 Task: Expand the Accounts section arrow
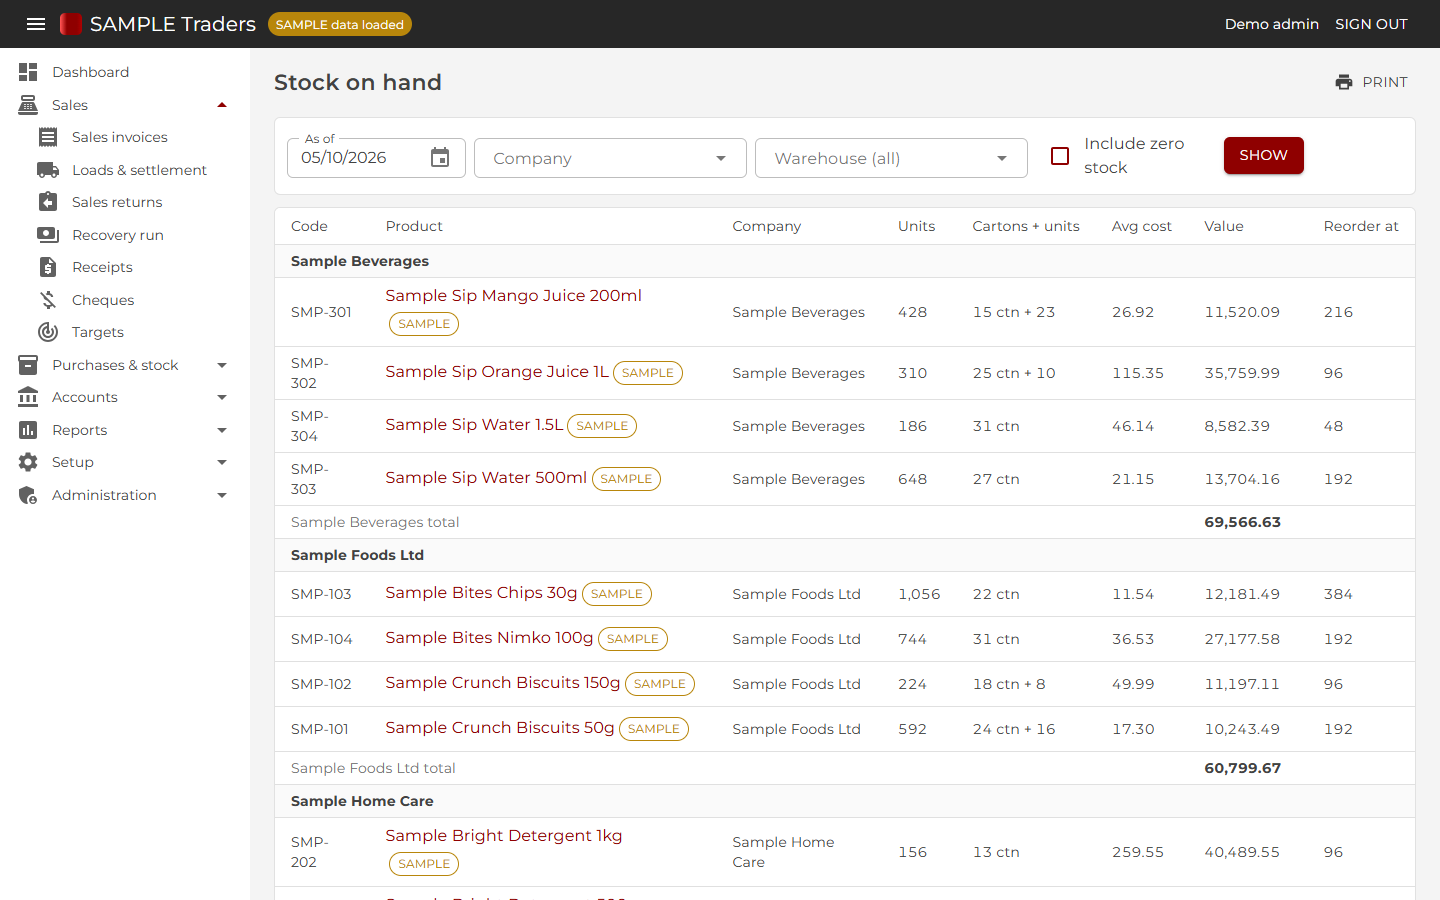222,397
